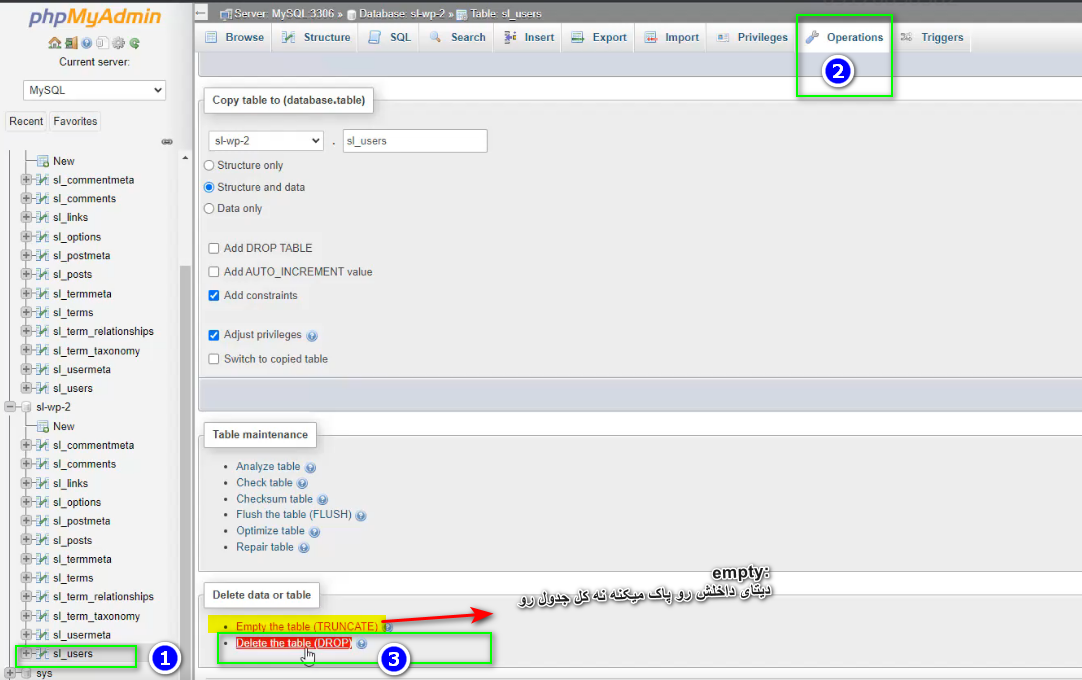Click the wrench icon on Operations tab
This screenshot has height=680, width=1082.
click(813, 37)
